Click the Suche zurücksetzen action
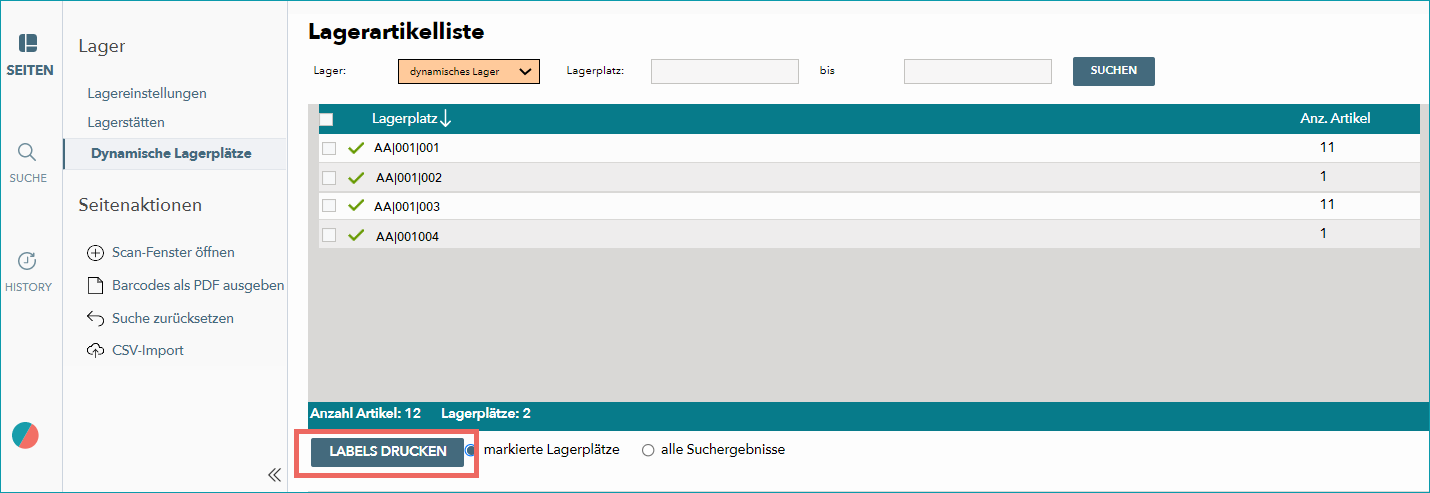Viewport: 1430px width, 493px height. (x=173, y=318)
